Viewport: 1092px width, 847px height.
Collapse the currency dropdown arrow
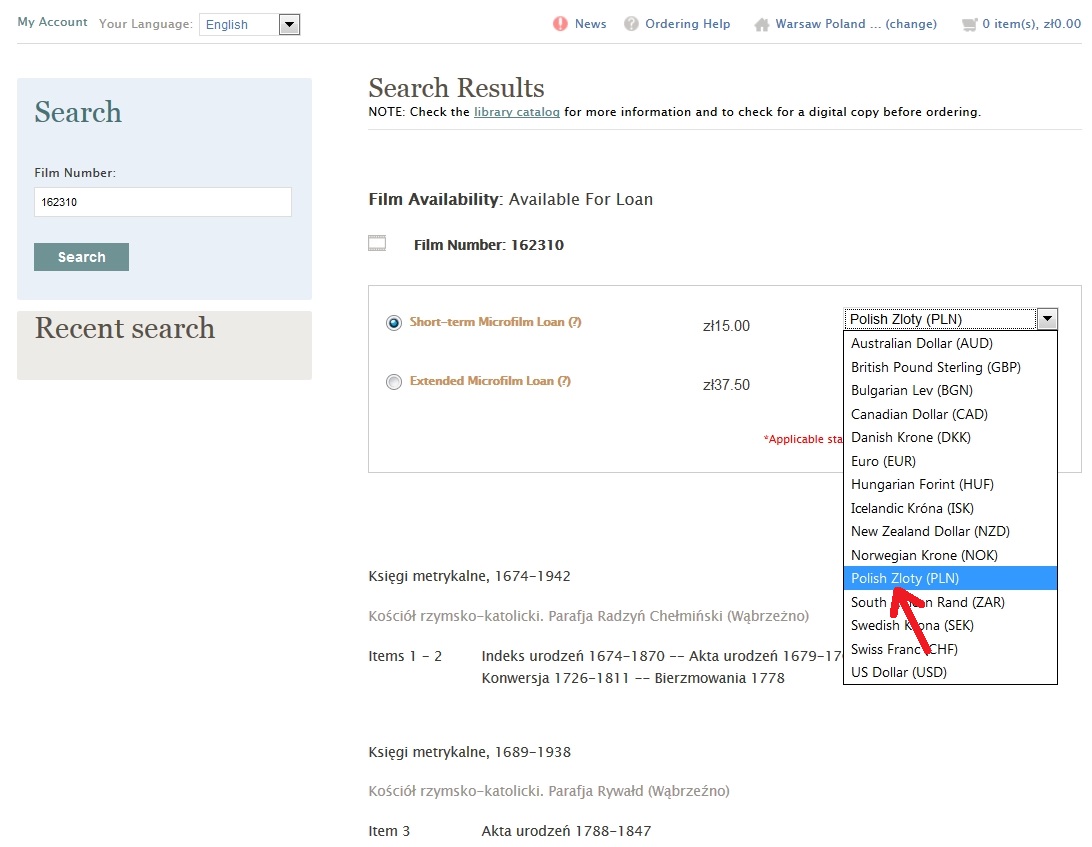coord(1047,319)
